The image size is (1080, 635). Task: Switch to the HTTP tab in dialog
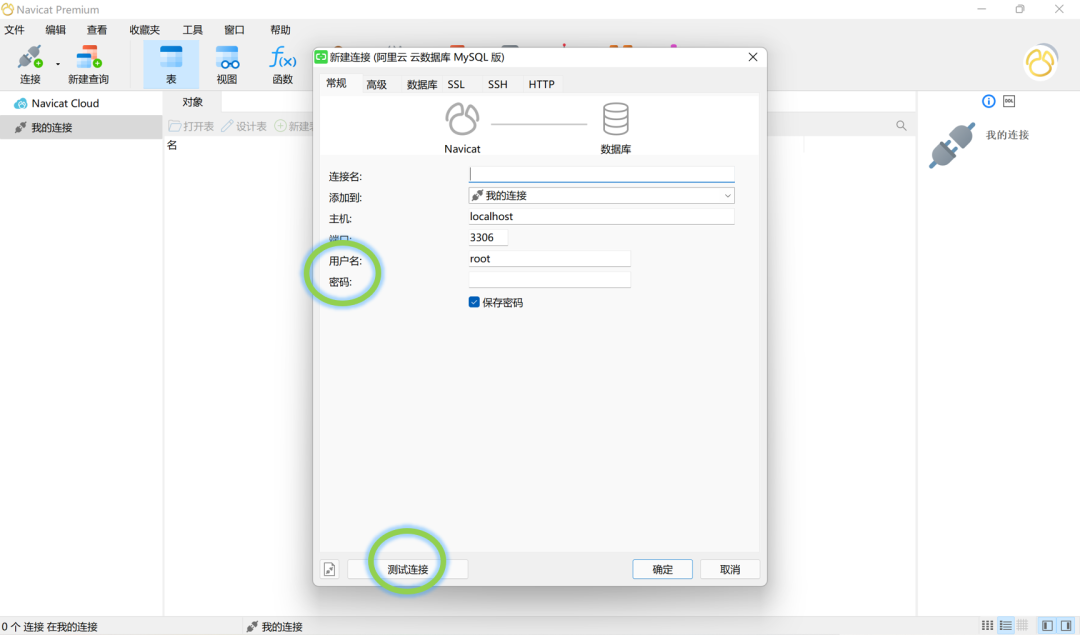point(541,84)
